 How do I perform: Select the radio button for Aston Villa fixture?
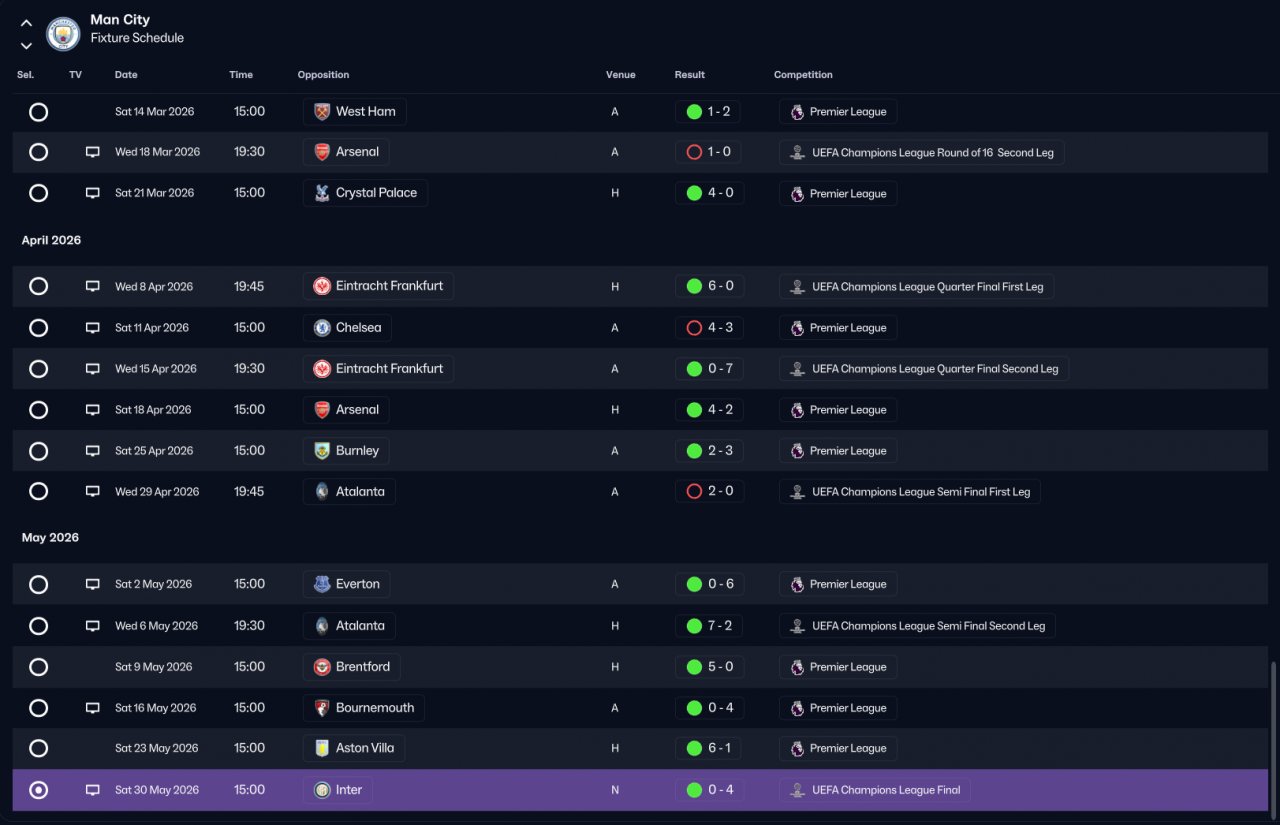[x=38, y=748]
